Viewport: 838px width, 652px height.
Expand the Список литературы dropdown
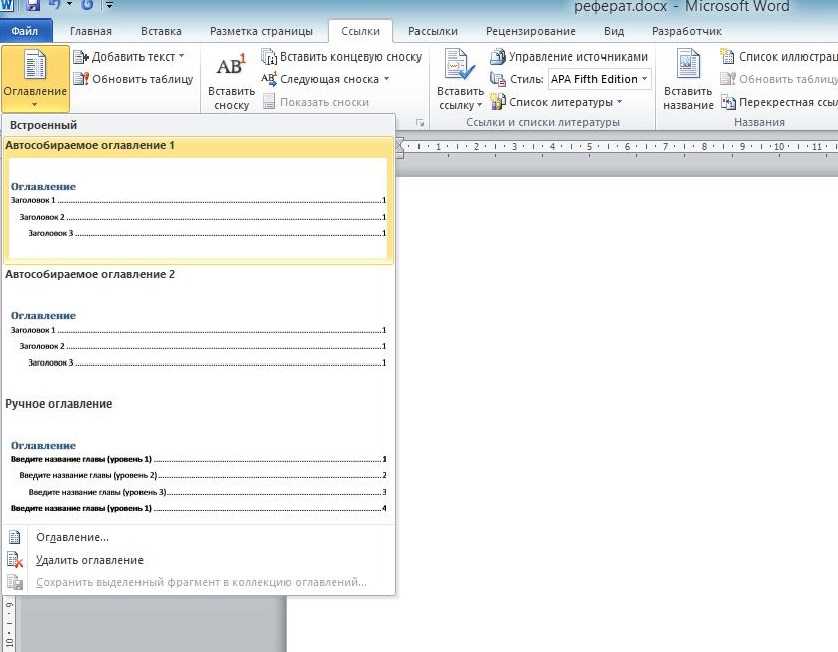pyautogui.click(x=619, y=102)
